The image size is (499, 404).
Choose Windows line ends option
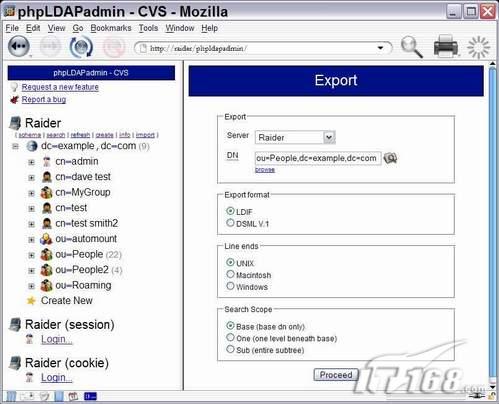point(230,286)
